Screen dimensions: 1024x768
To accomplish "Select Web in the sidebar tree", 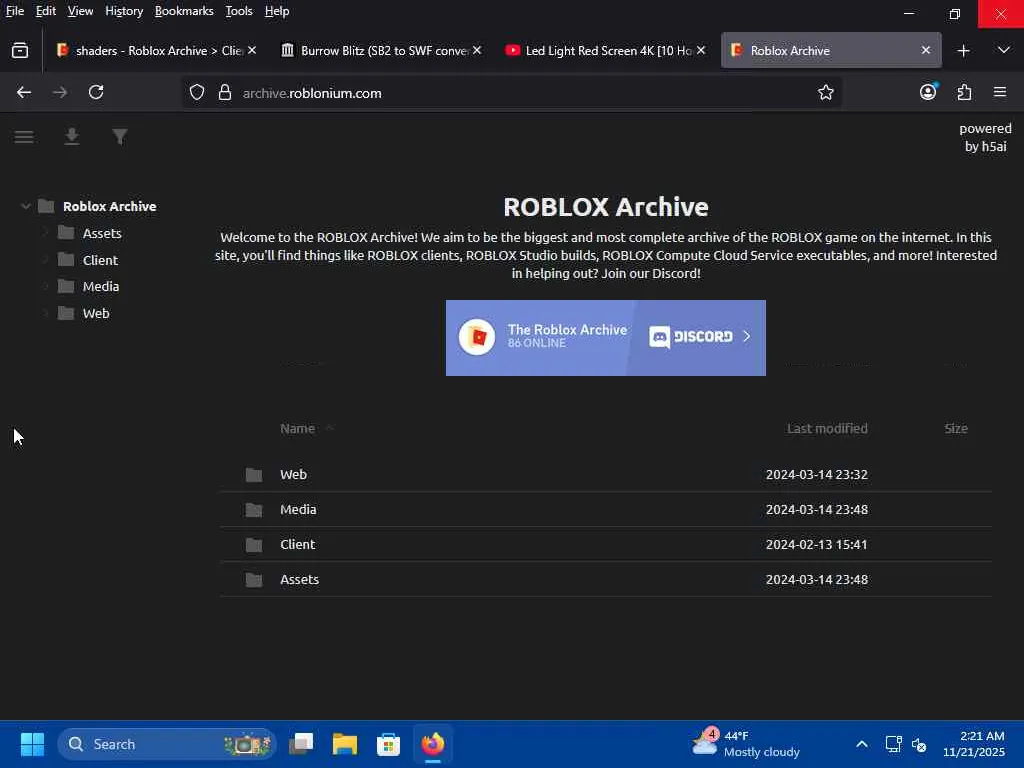I will (96, 313).
